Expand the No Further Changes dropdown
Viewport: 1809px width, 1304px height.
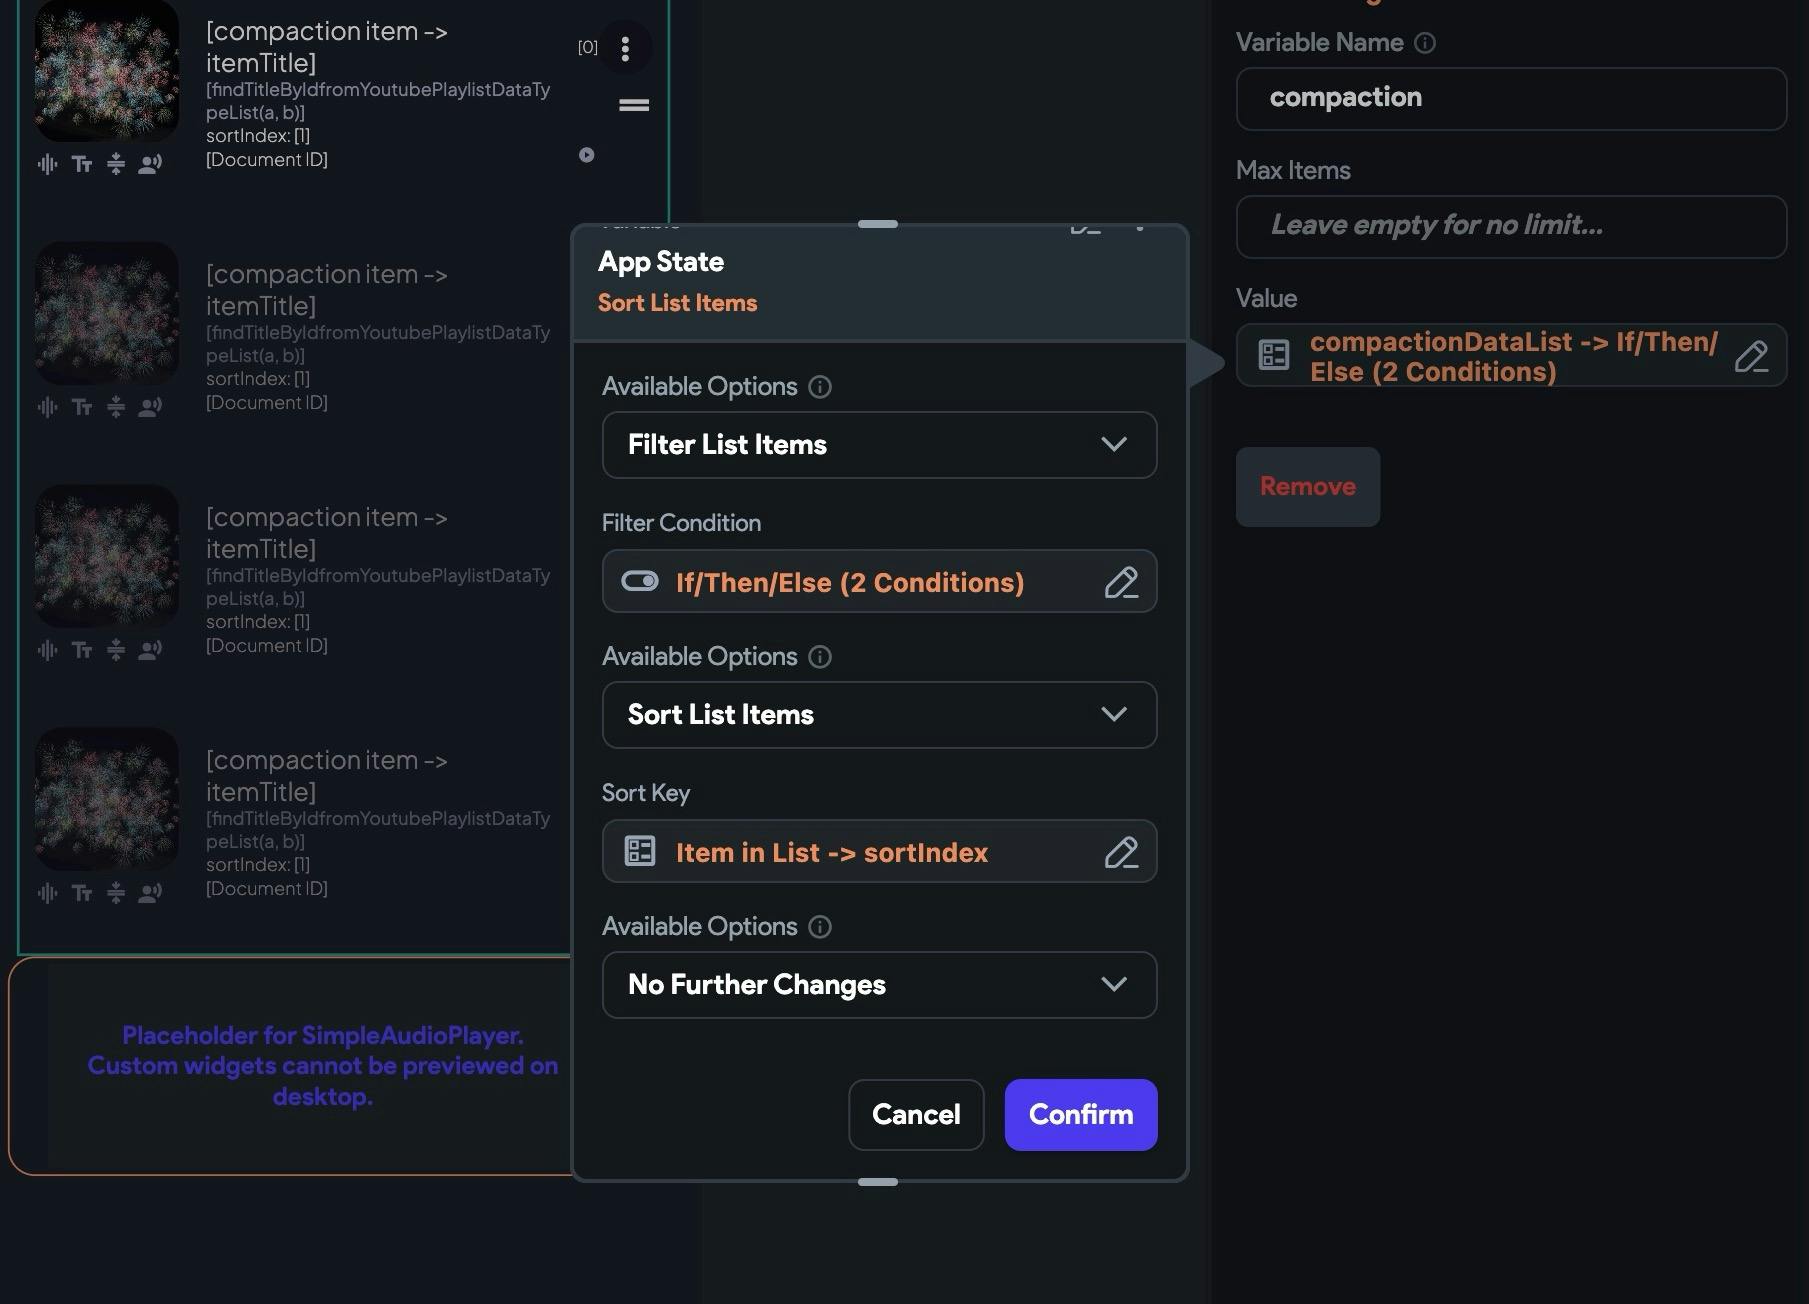pyautogui.click(x=879, y=985)
